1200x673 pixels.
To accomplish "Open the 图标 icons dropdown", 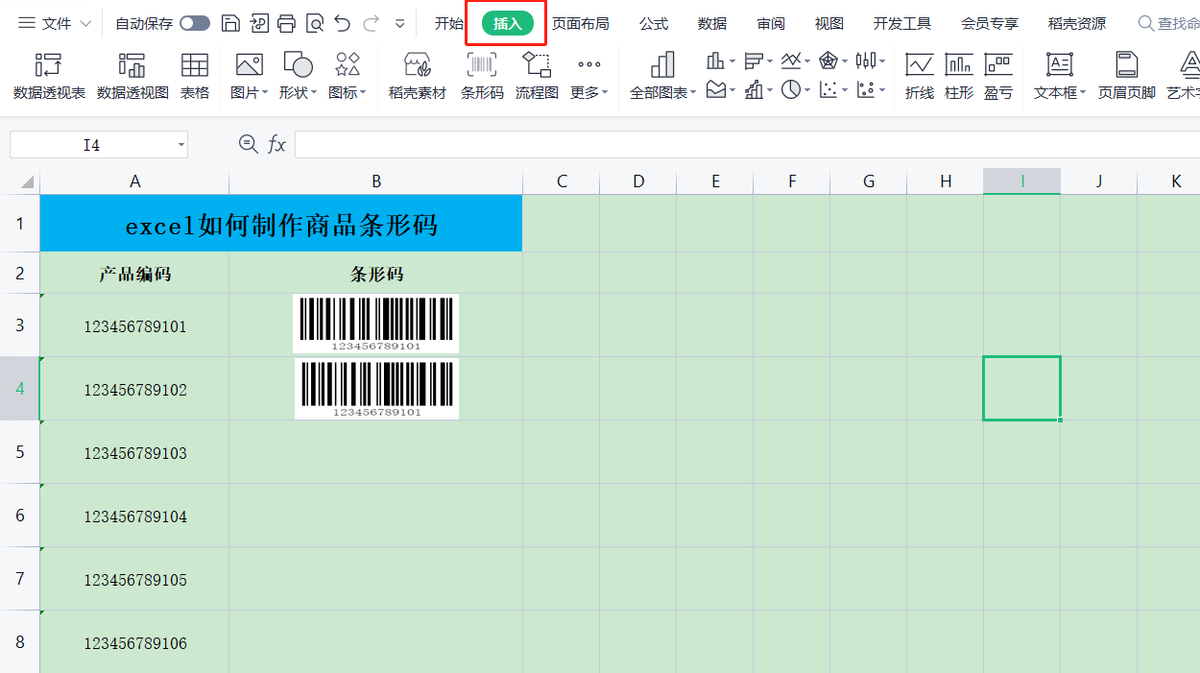I will tap(347, 77).
